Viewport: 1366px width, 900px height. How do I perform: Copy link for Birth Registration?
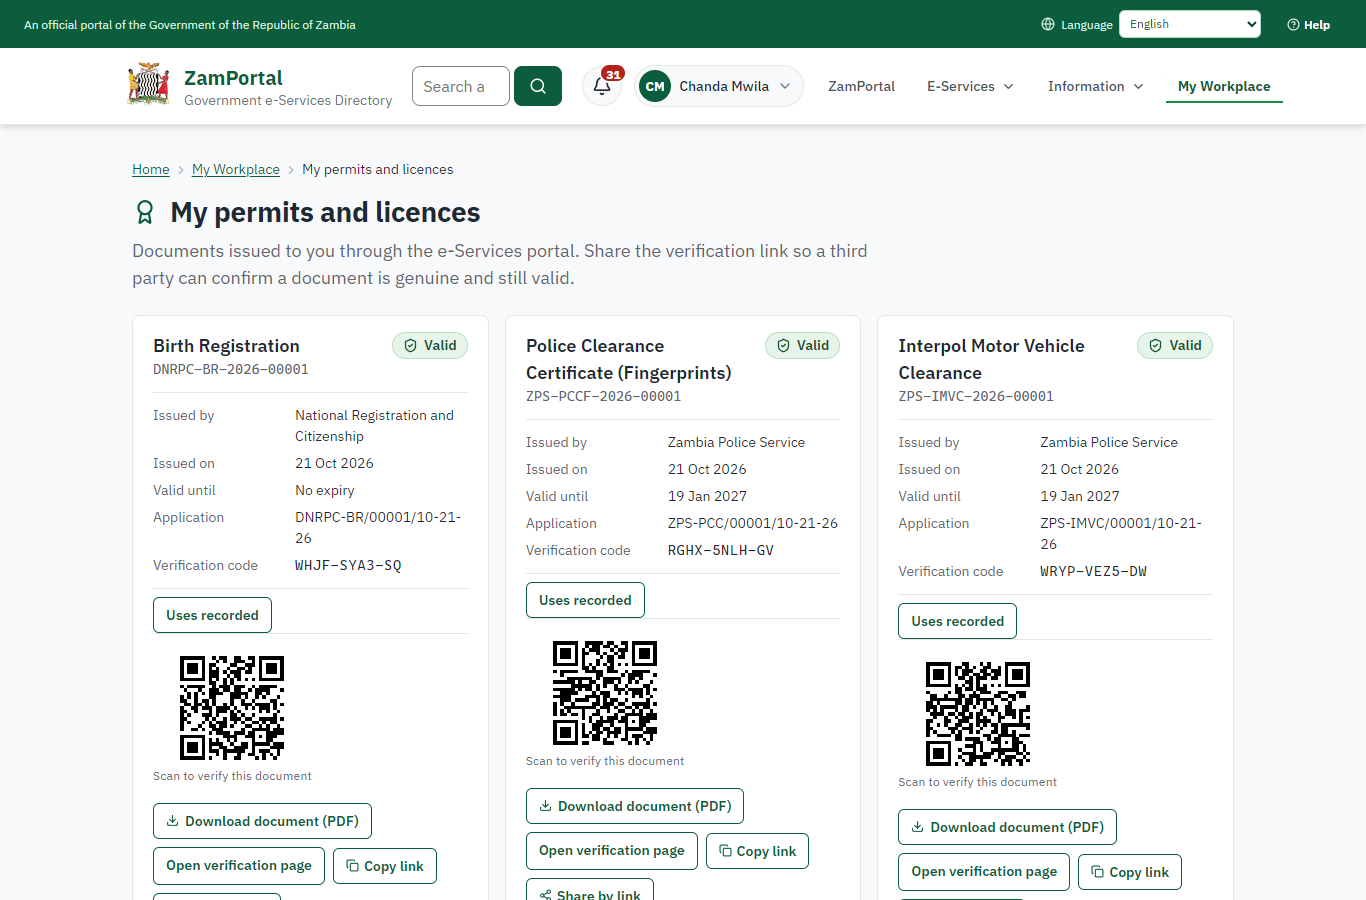click(x=385, y=866)
